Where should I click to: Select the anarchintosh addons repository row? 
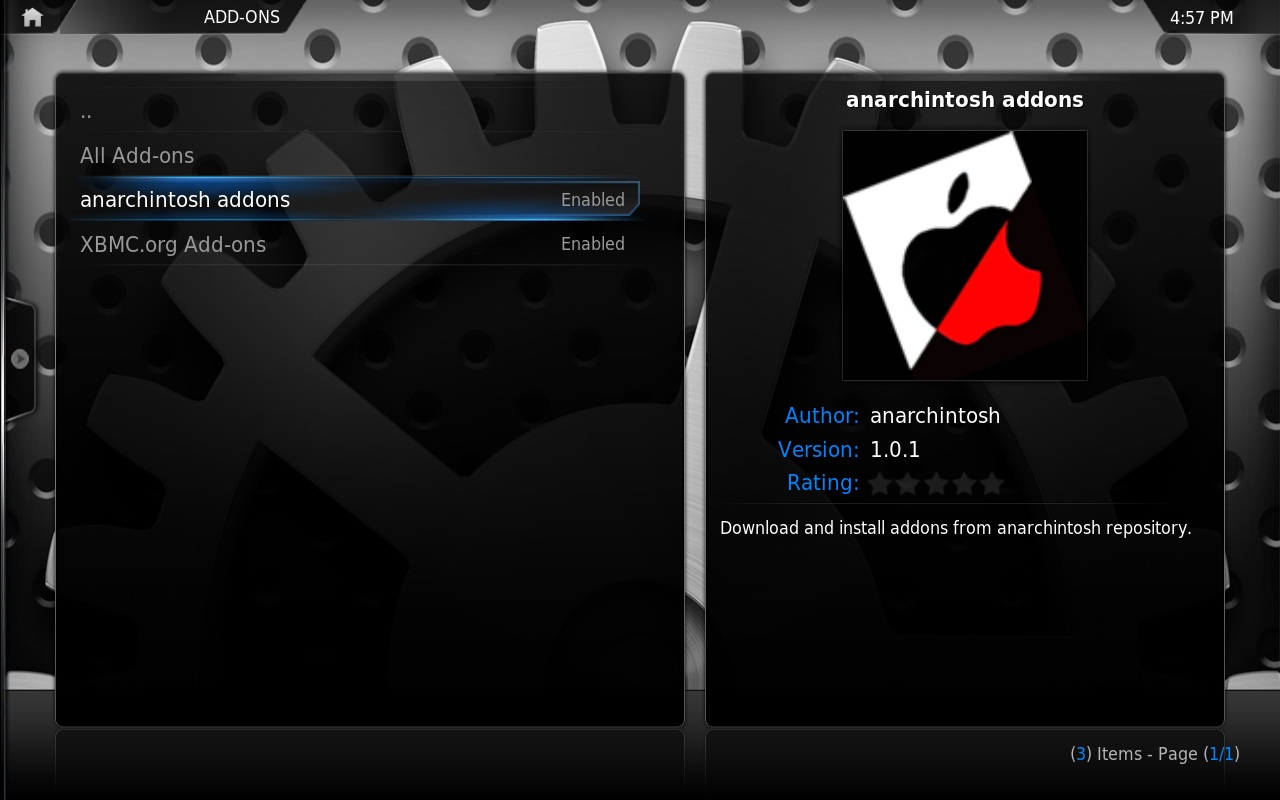click(185, 200)
